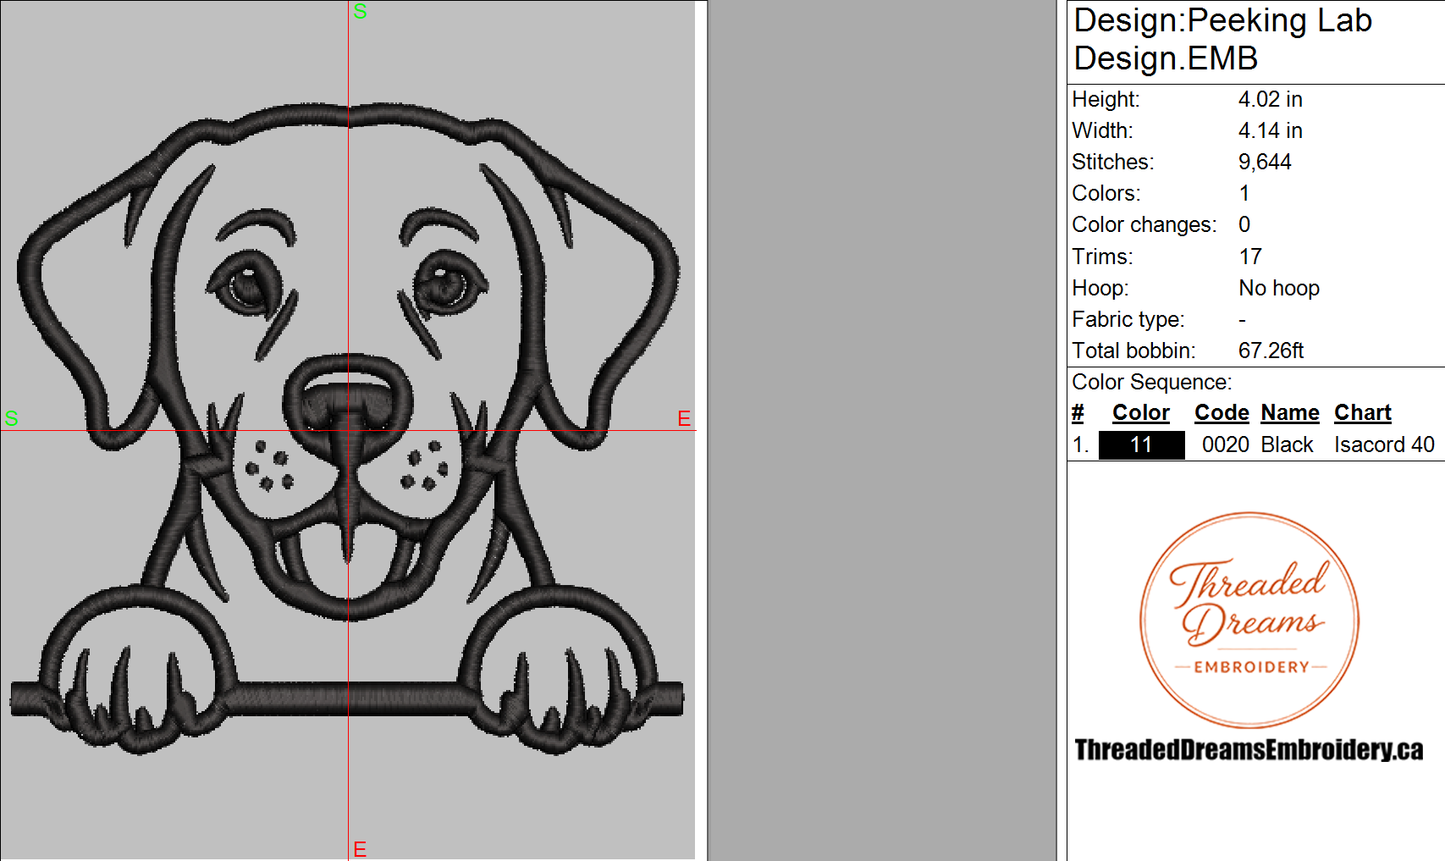Click the total bobbin value 67.26ft
Image resolution: width=1445 pixels, height=861 pixels.
[x=1271, y=351]
